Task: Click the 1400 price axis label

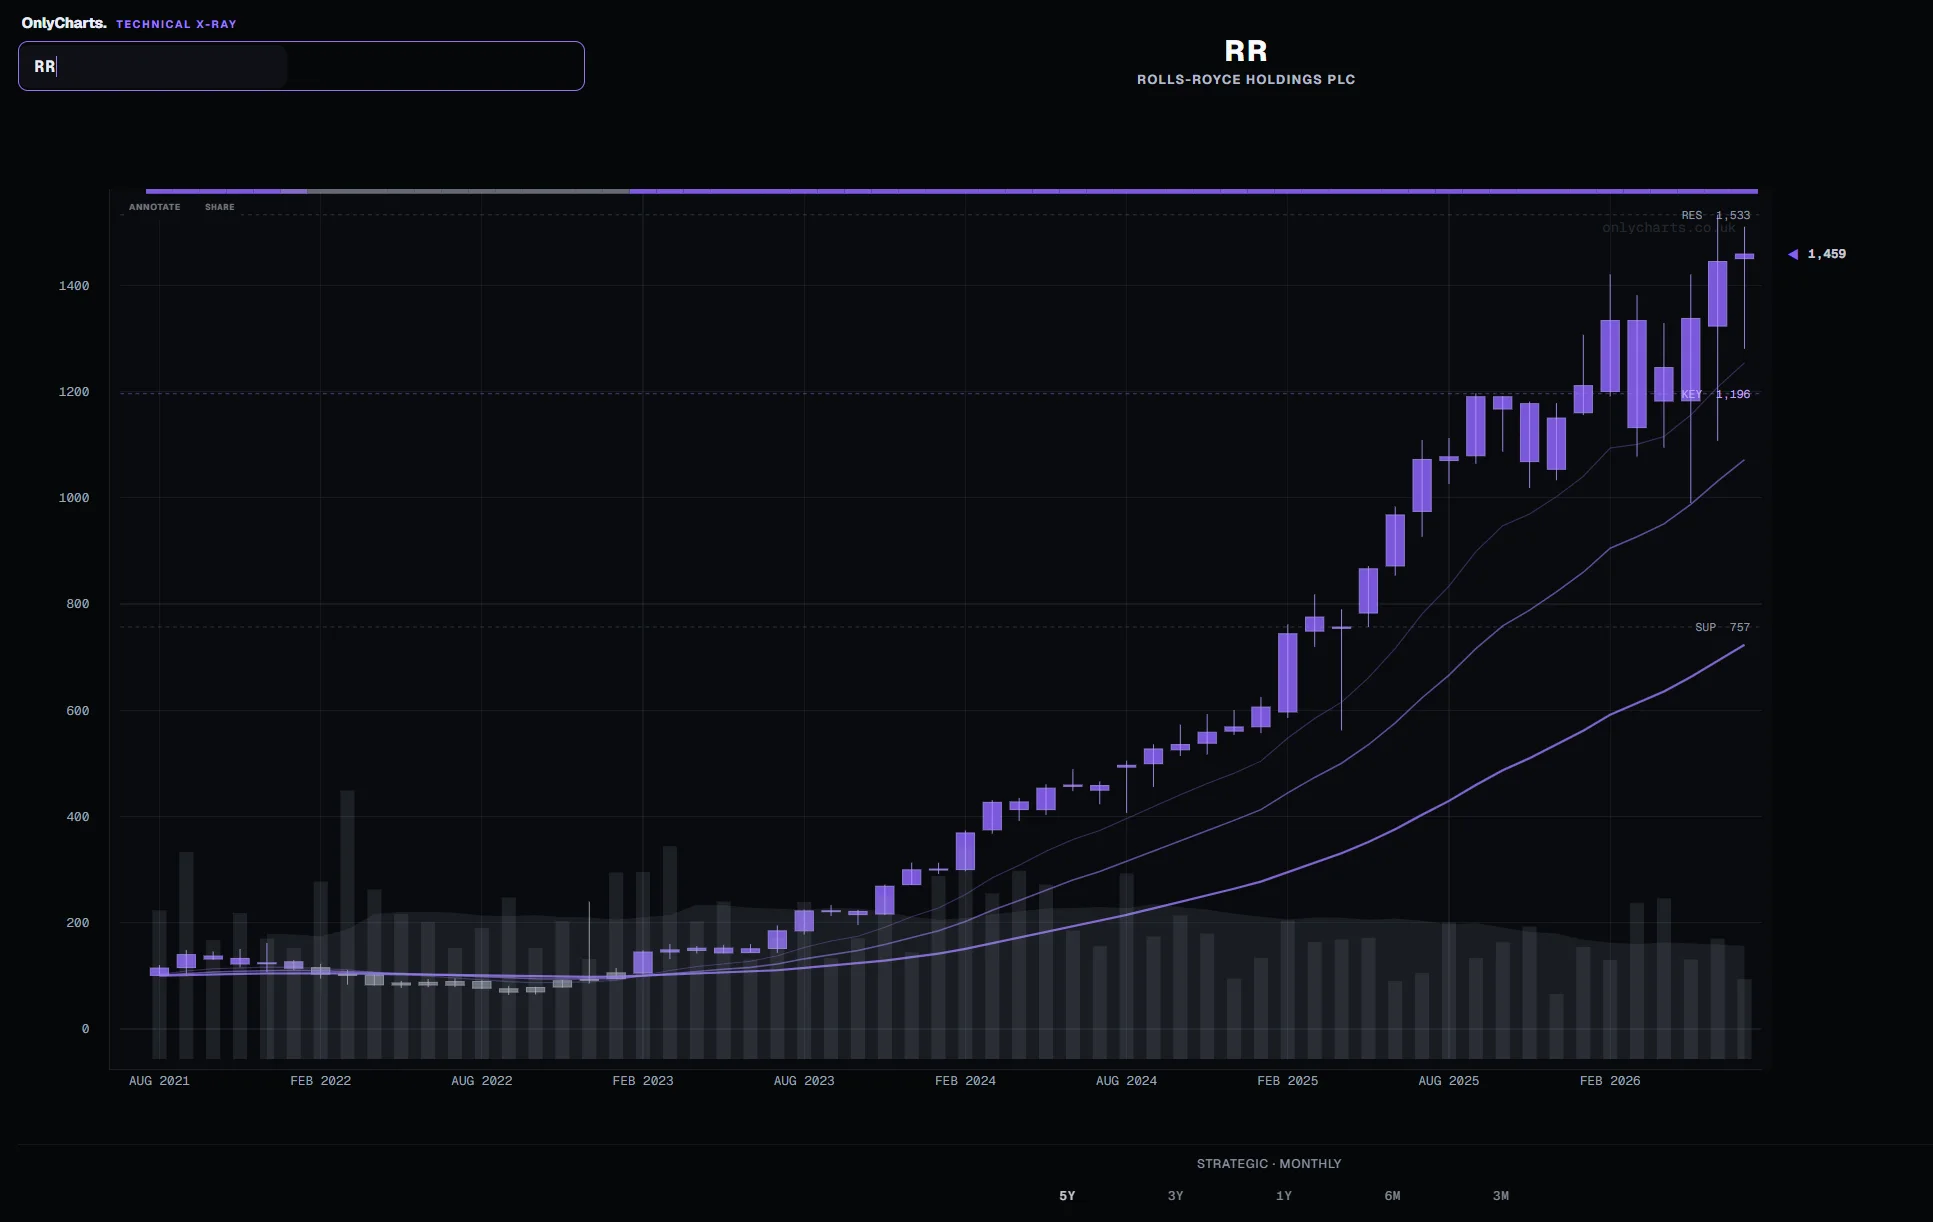Action: [x=74, y=286]
